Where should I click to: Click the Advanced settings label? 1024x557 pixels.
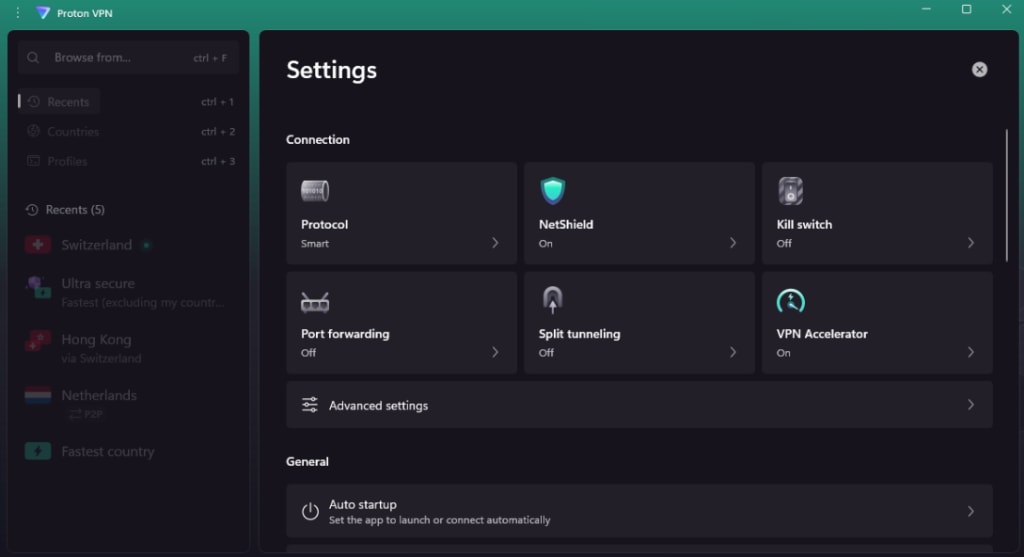pyautogui.click(x=378, y=406)
